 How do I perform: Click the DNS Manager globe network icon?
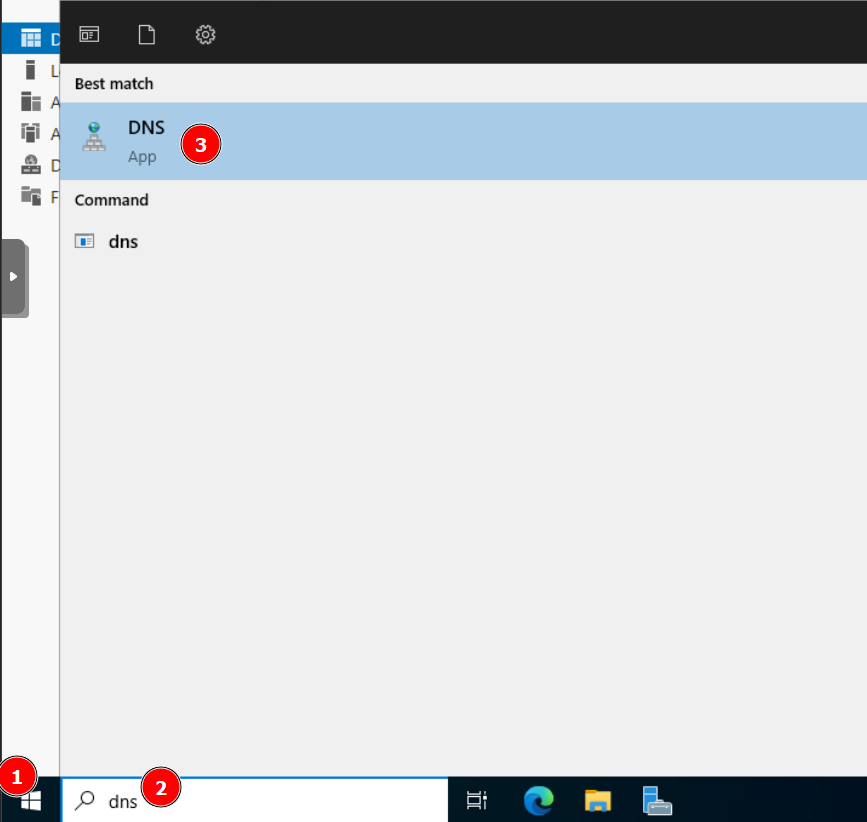[94, 137]
